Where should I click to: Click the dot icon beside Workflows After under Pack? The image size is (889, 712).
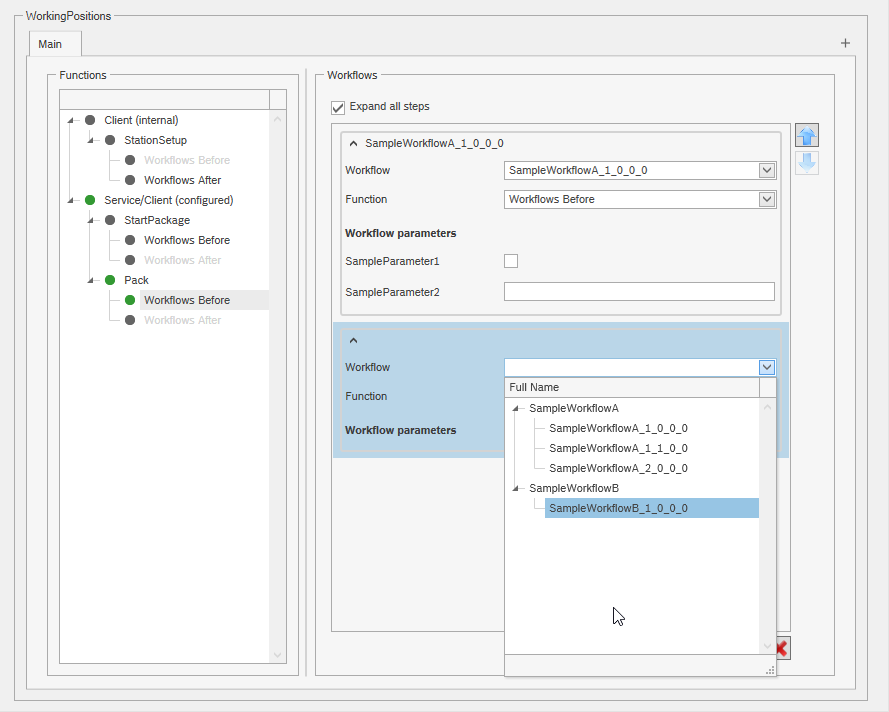pos(129,320)
